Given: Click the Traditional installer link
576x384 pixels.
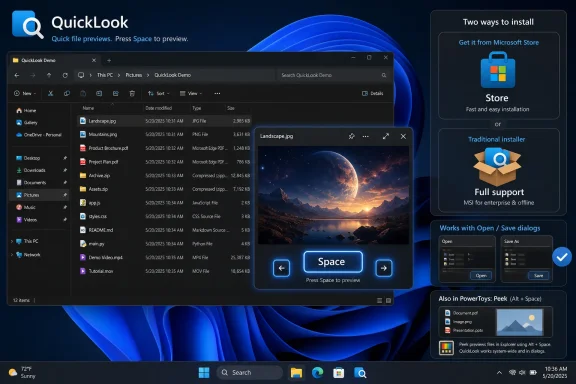Looking at the screenshot, I should click(x=496, y=139).
